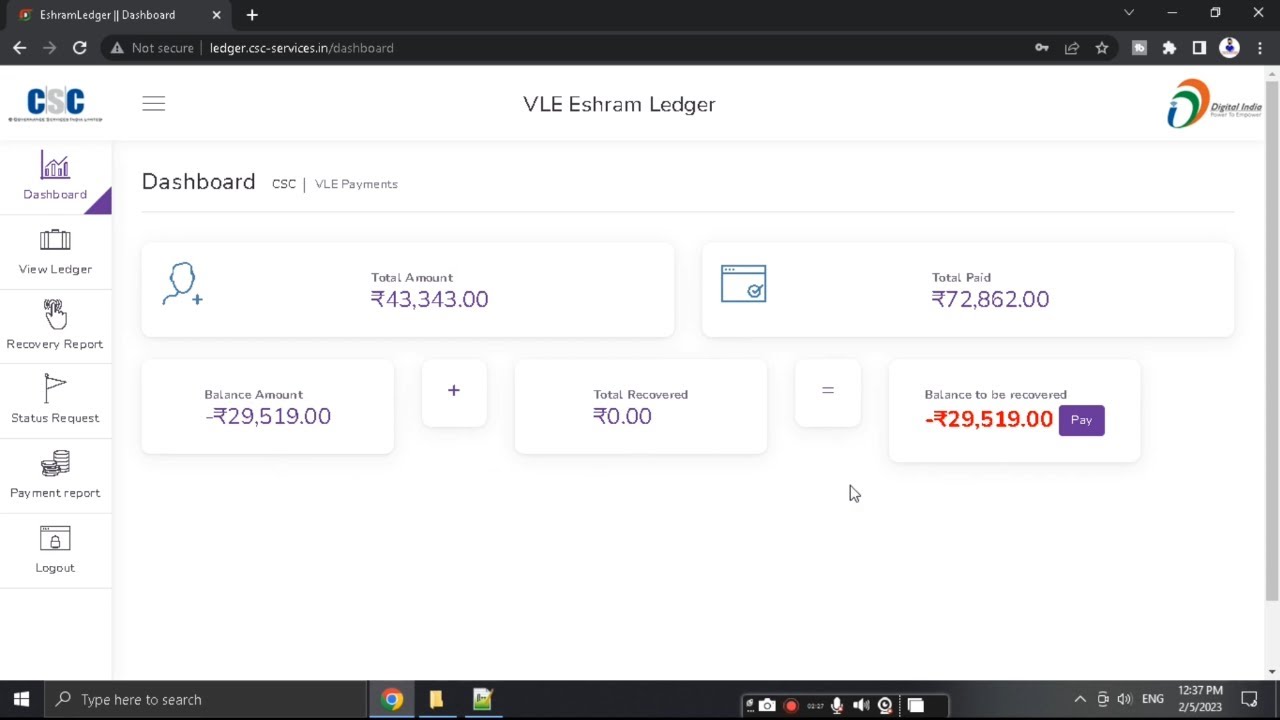Open the Chrome three-dot menu

[x=1260, y=48]
